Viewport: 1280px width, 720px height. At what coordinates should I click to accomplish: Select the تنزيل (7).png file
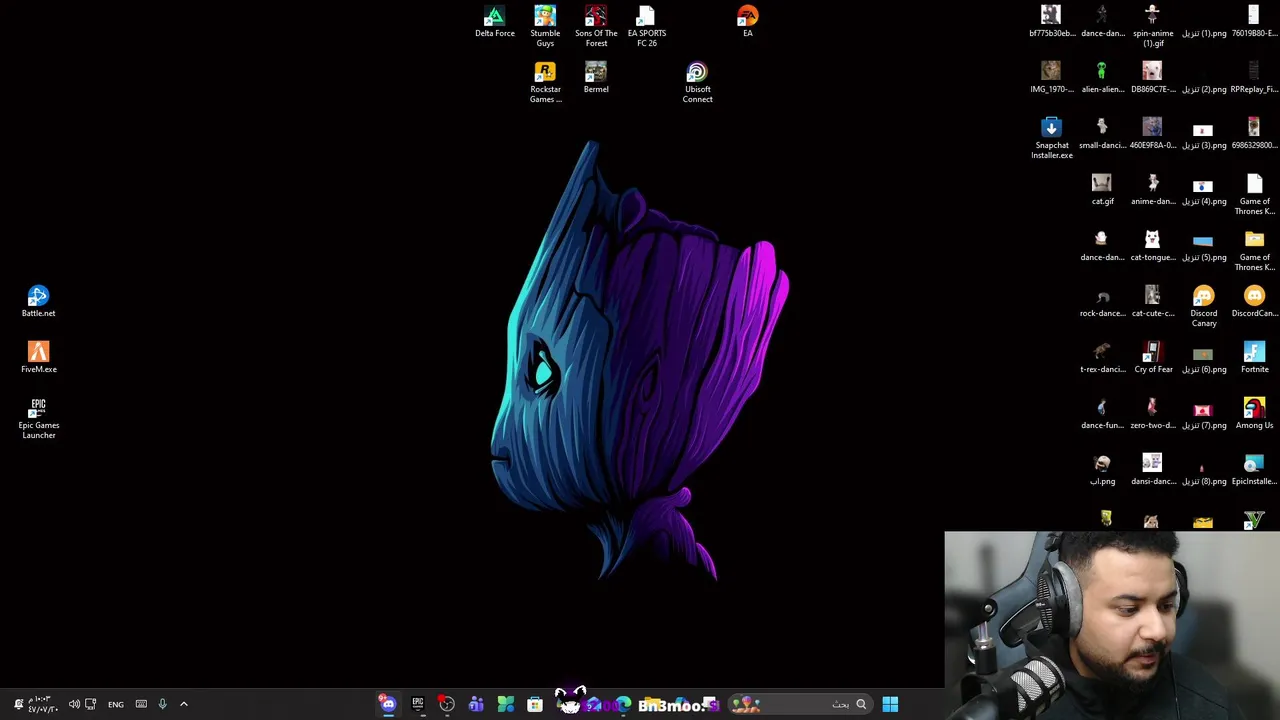[x=1203, y=414]
